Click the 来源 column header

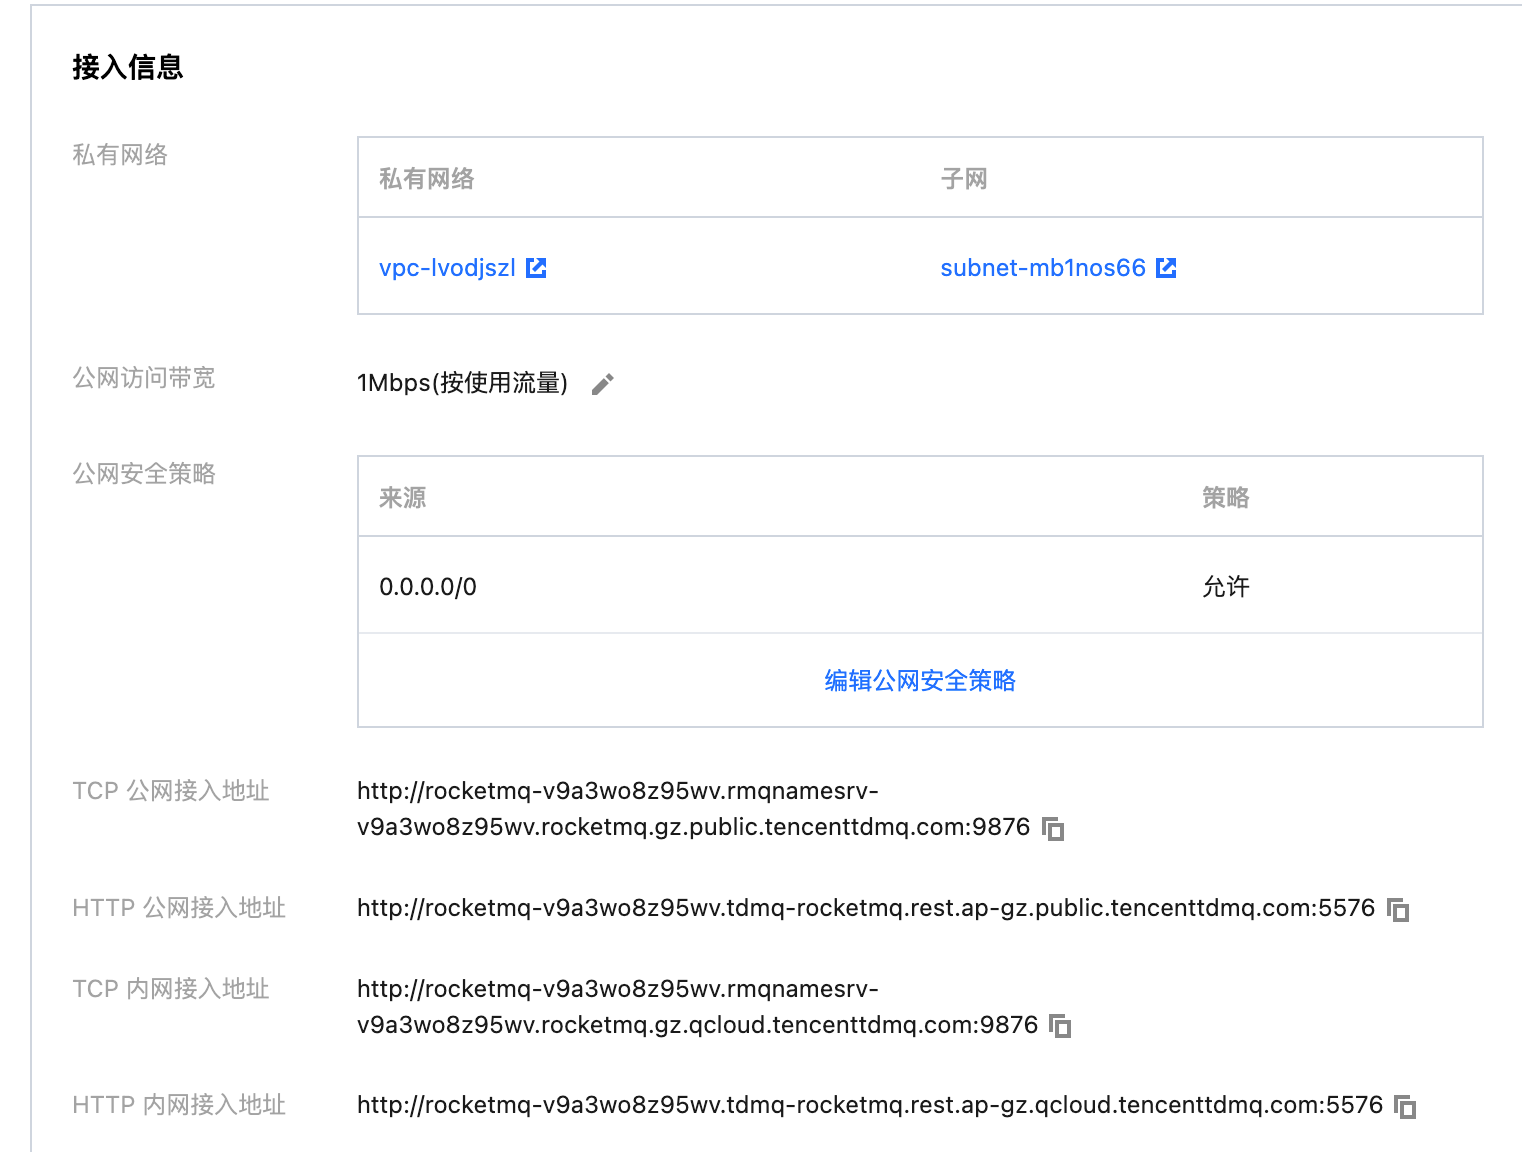pyautogui.click(x=402, y=498)
